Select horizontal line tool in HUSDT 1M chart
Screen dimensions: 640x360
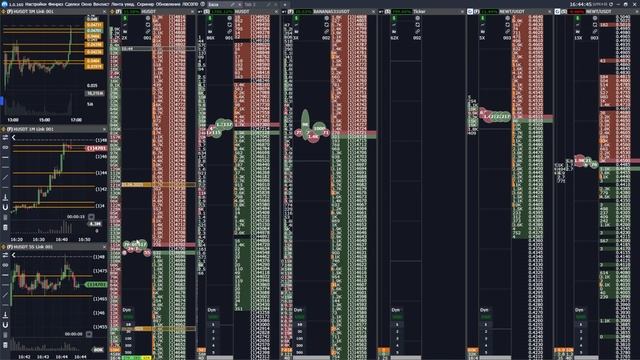5,158
